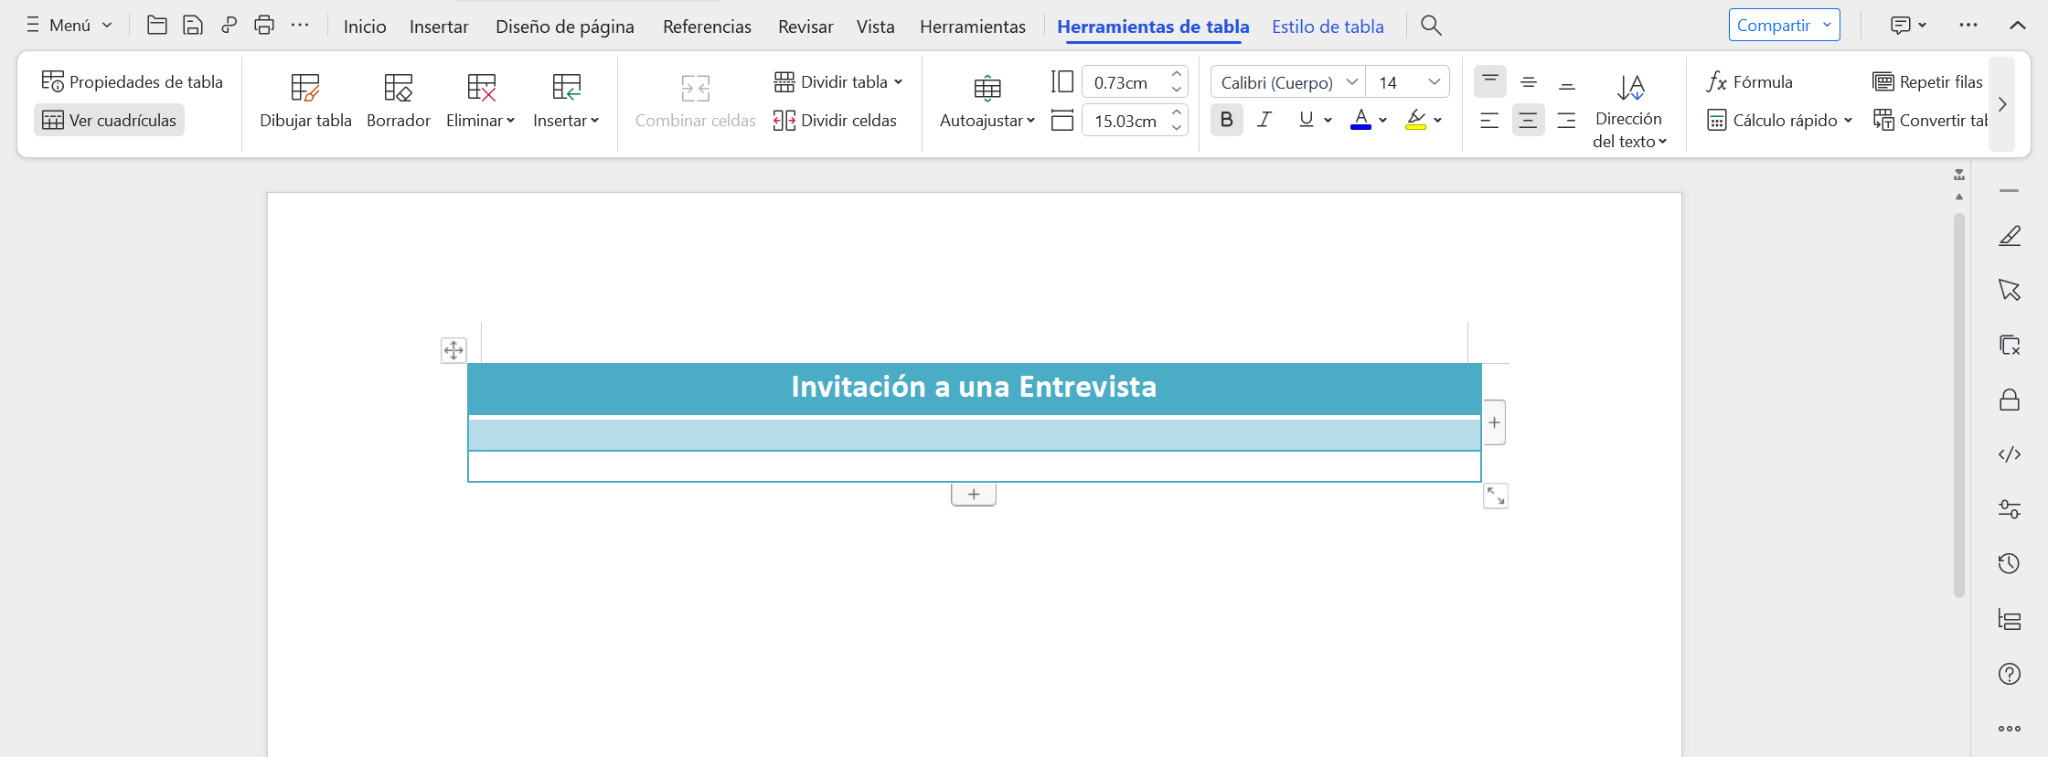Screen dimensions: 2048x757
Task: Open Dirección del texto options
Action: click(1629, 111)
